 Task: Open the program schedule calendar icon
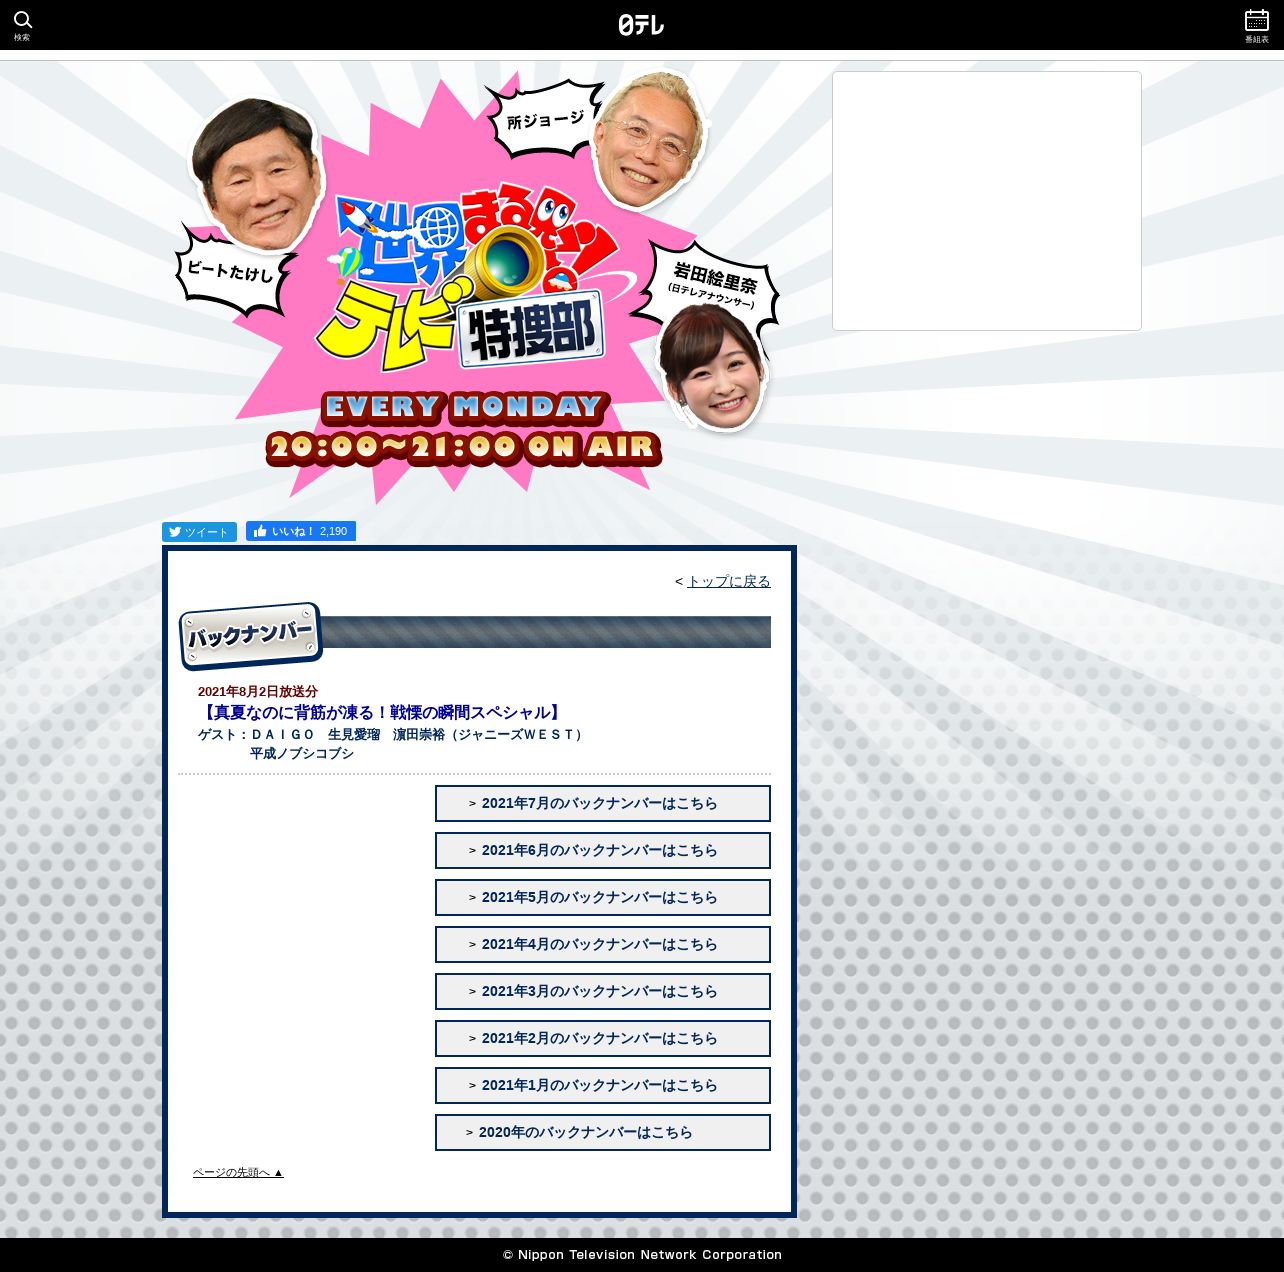pyautogui.click(x=1257, y=25)
